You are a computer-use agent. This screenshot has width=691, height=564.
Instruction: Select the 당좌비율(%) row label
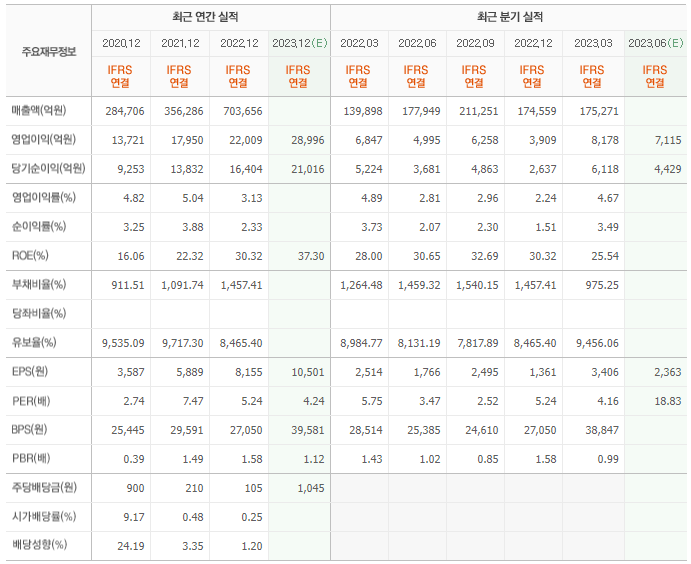click(x=39, y=314)
